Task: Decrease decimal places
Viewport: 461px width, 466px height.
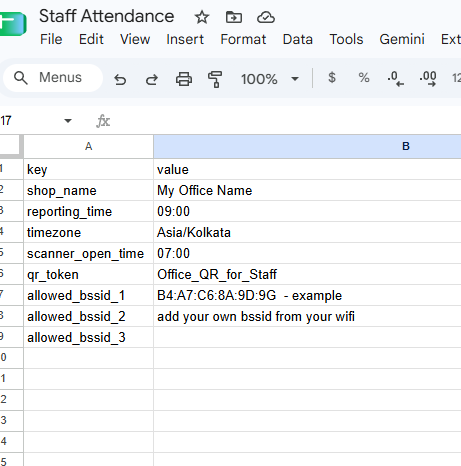Action: click(x=396, y=79)
